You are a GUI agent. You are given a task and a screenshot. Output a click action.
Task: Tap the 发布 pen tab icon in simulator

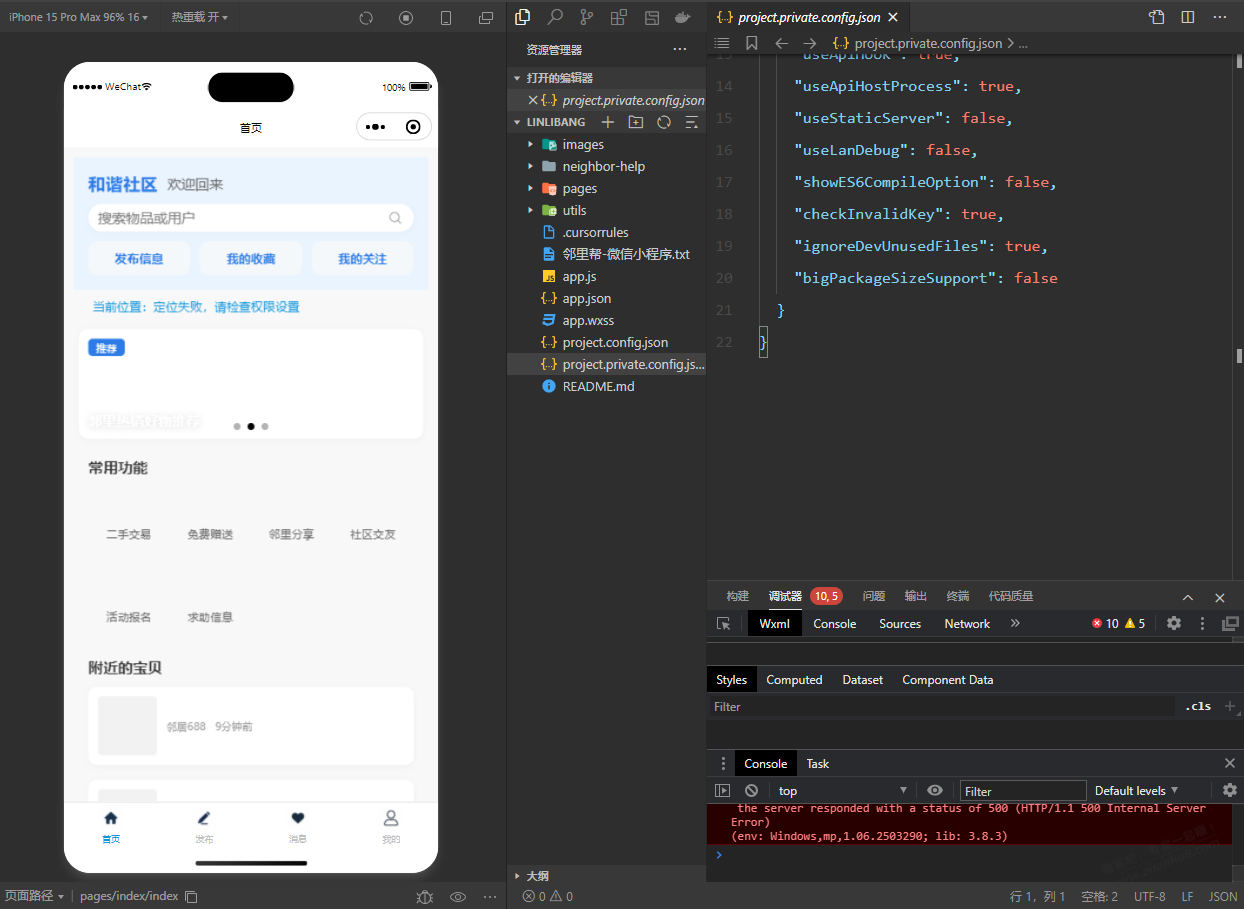(204, 818)
